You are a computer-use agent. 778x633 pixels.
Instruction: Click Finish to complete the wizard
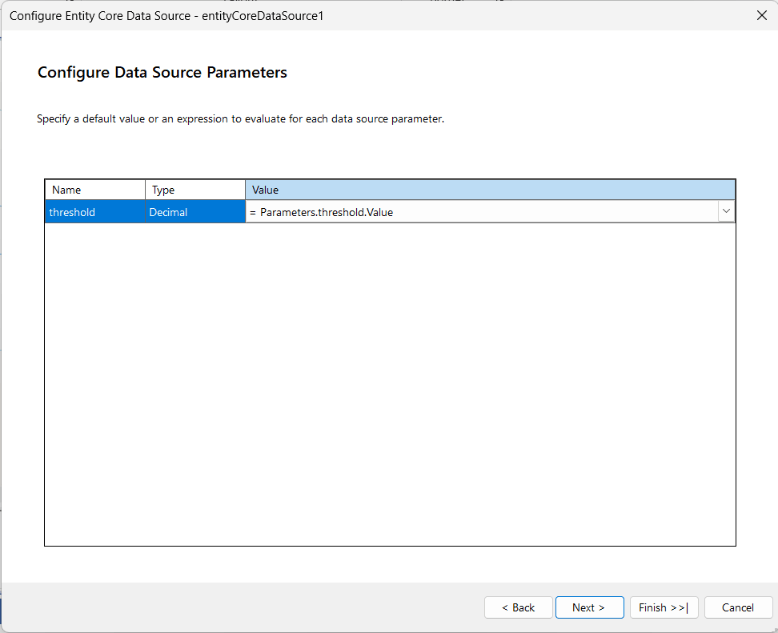pyautogui.click(x=664, y=607)
